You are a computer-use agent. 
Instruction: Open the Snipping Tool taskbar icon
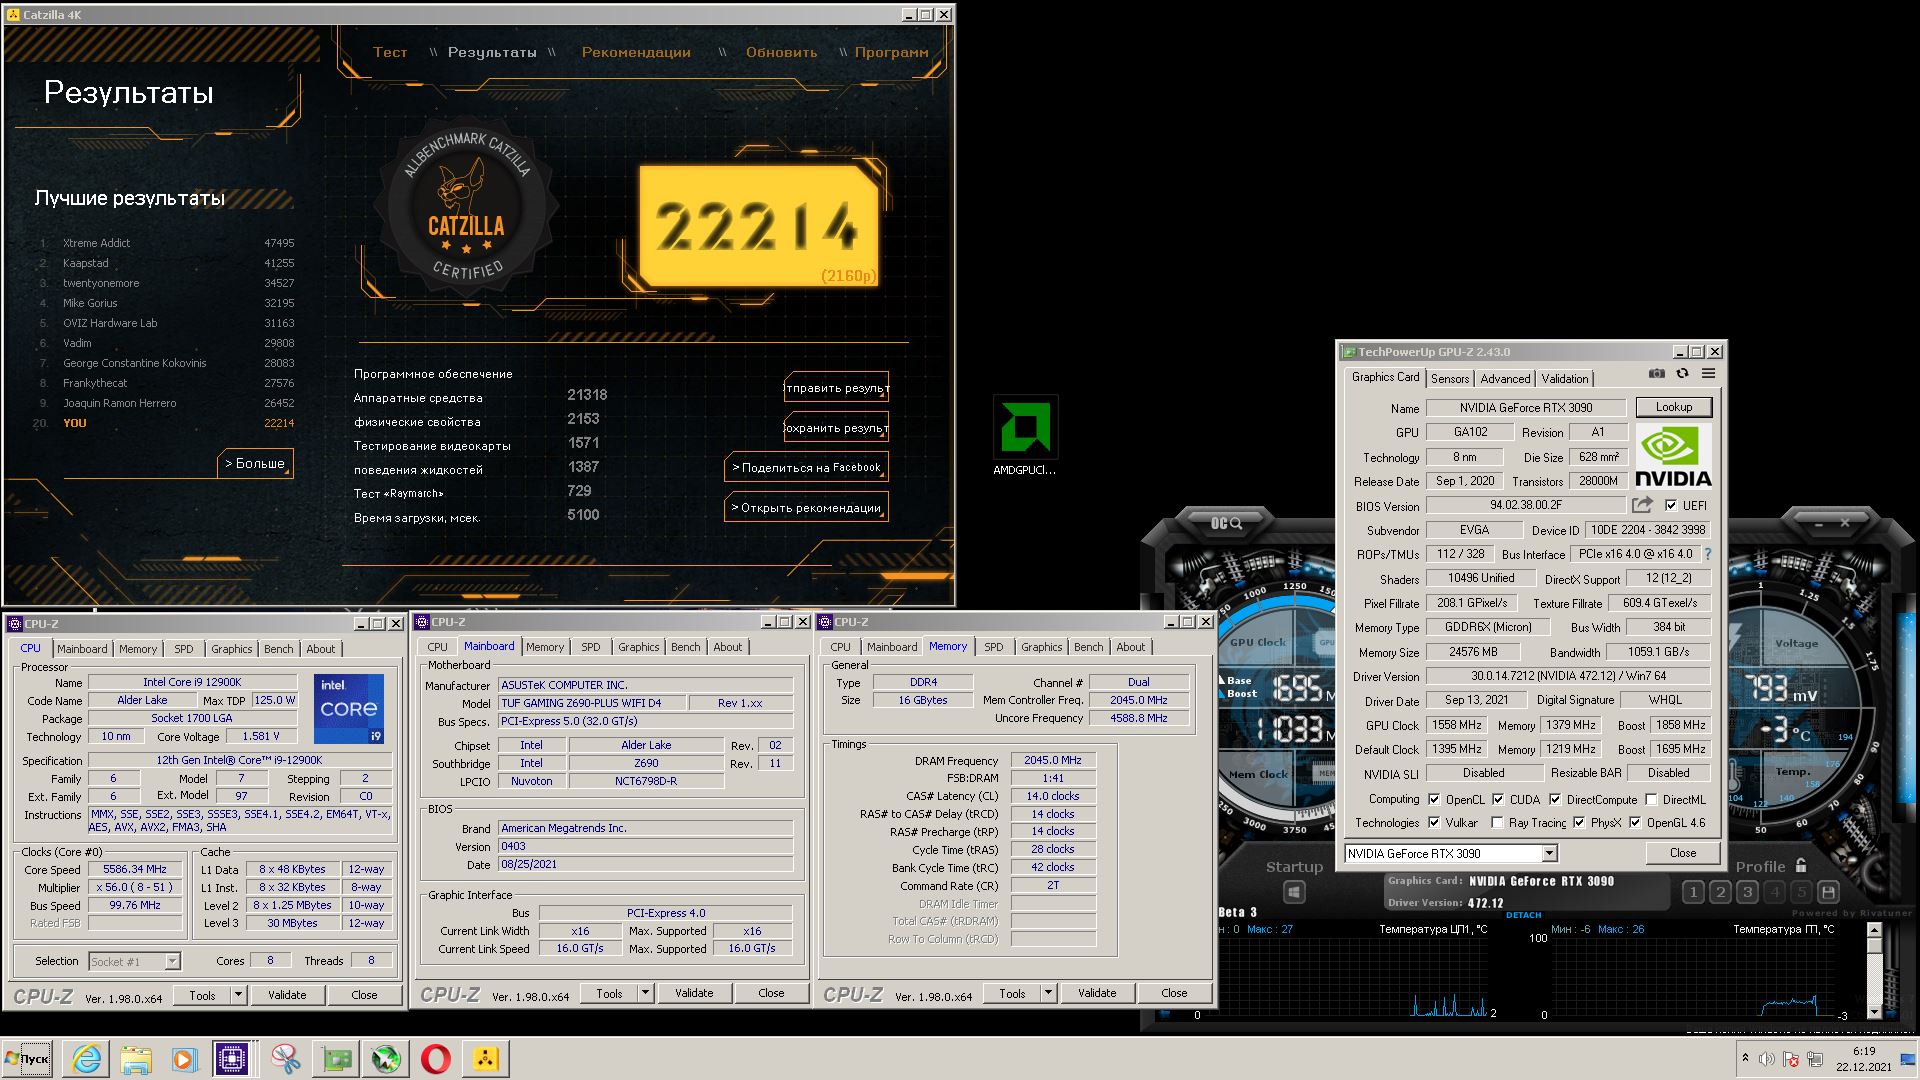pos(285,1059)
